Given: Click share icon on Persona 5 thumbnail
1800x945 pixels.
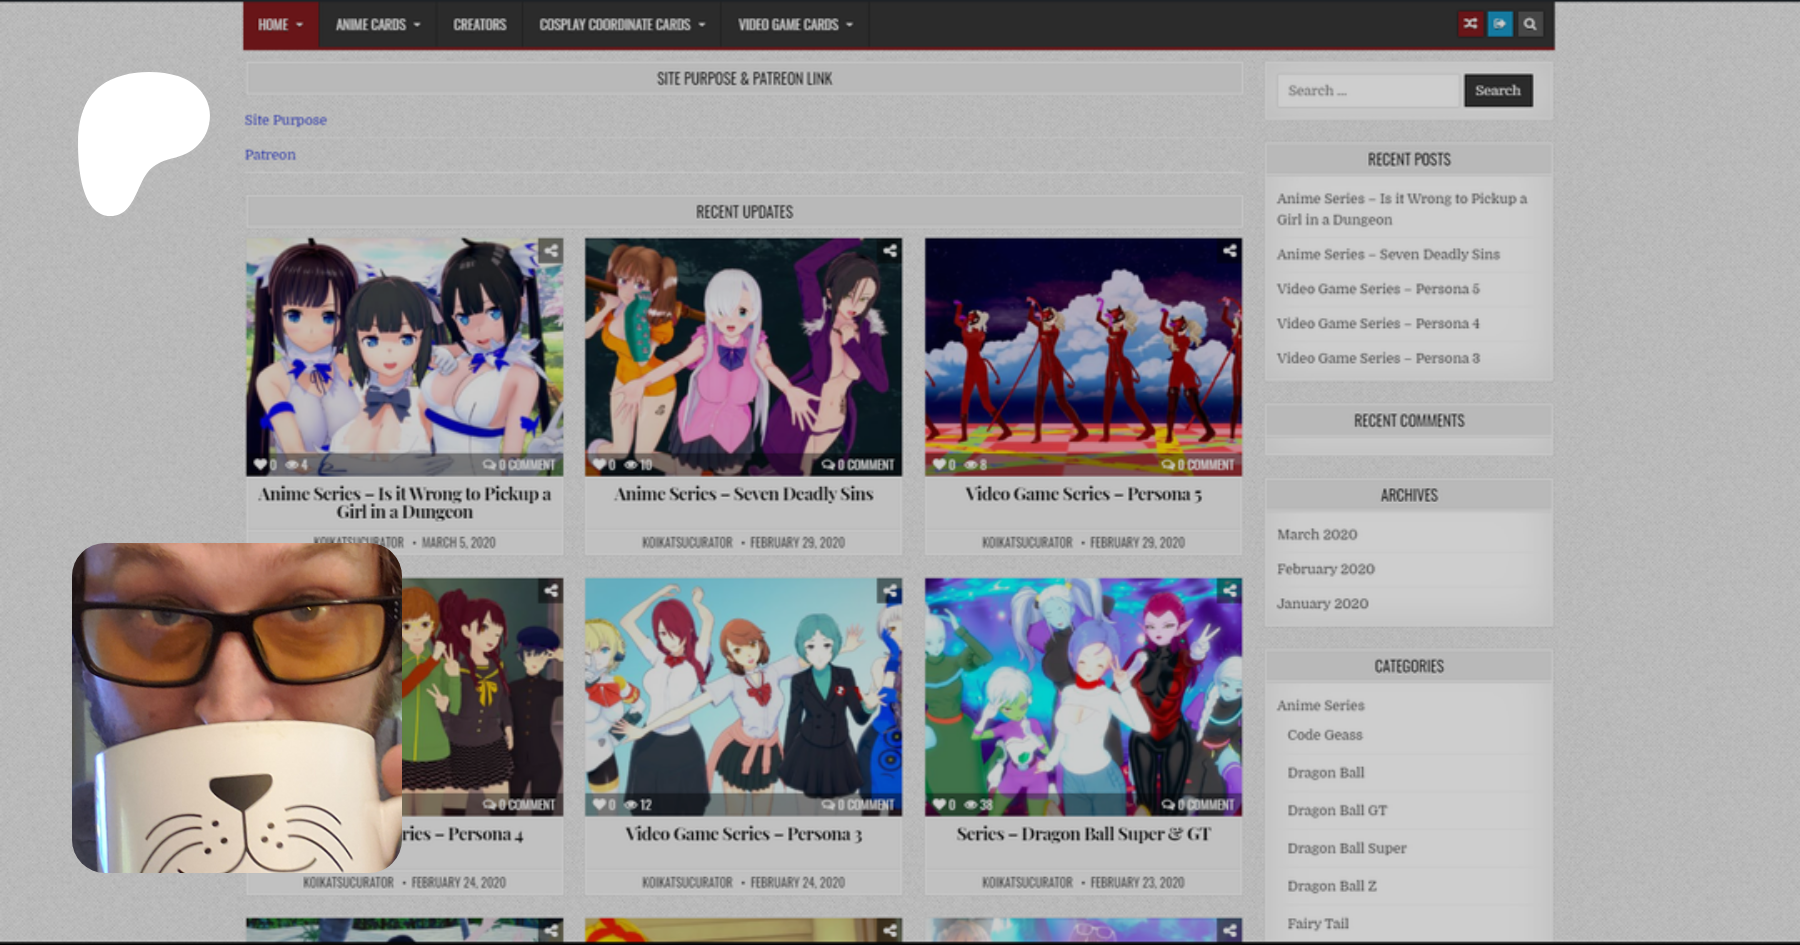Looking at the screenshot, I should click(1229, 251).
